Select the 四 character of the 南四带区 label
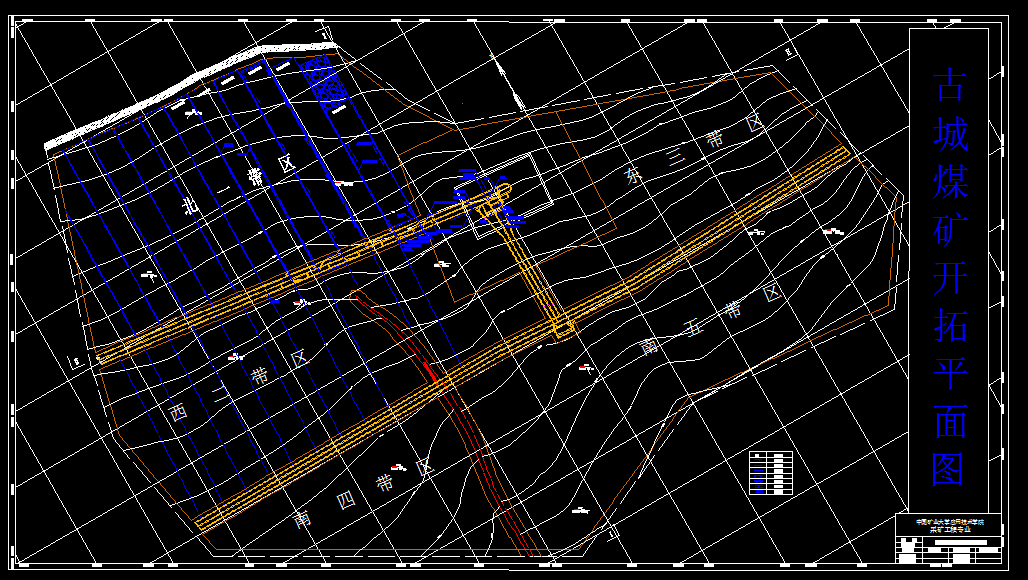The image size is (1028, 580). pyautogui.click(x=344, y=501)
